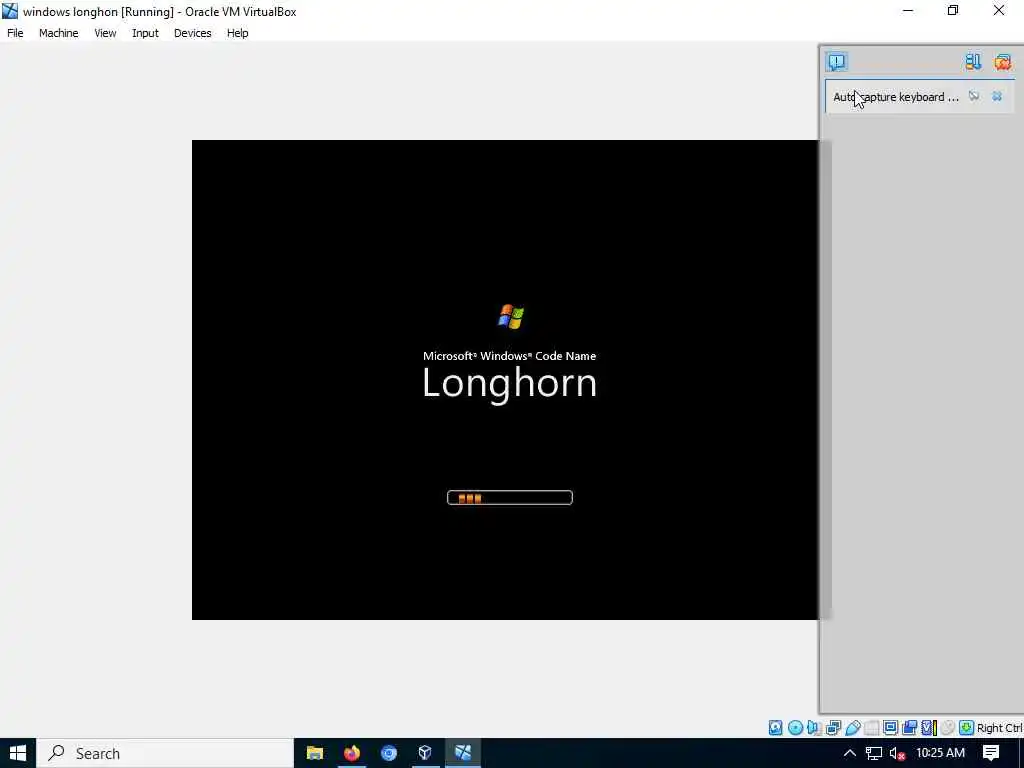
Task: Open the Help menu
Action: click(x=238, y=33)
